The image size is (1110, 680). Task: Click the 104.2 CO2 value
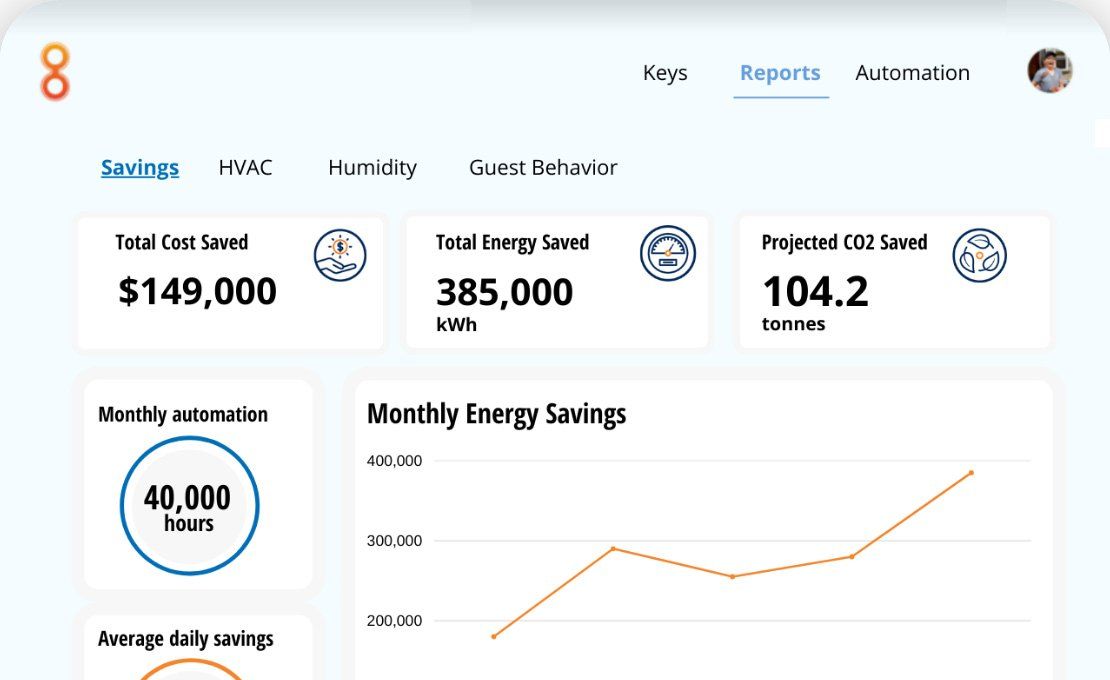tap(816, 291)
